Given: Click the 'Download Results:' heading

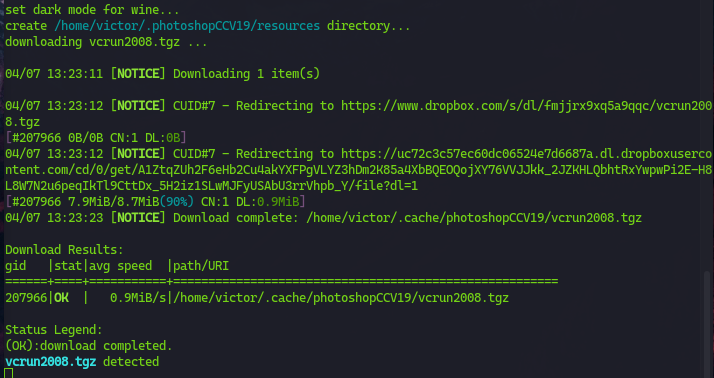Looking at the screenshot, I should pos(64,250).
